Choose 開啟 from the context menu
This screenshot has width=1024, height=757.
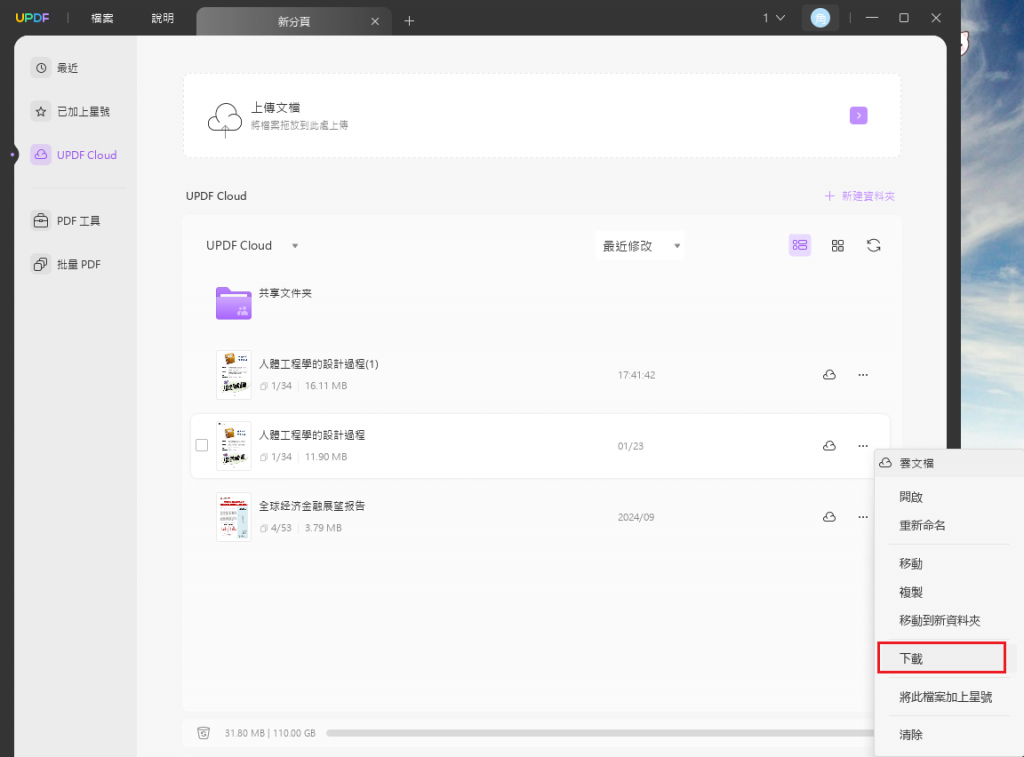click(x=911, y=497)
